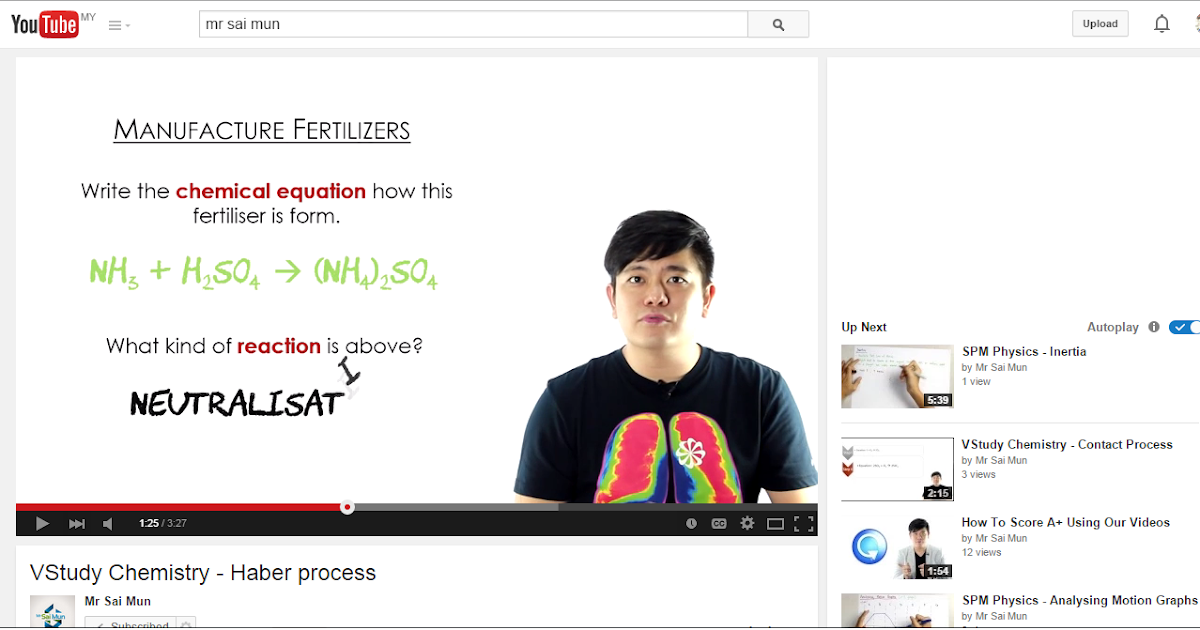The image size is (1200, 630).
Task: Skip to next video in player
Action: [x=77, y=523]
